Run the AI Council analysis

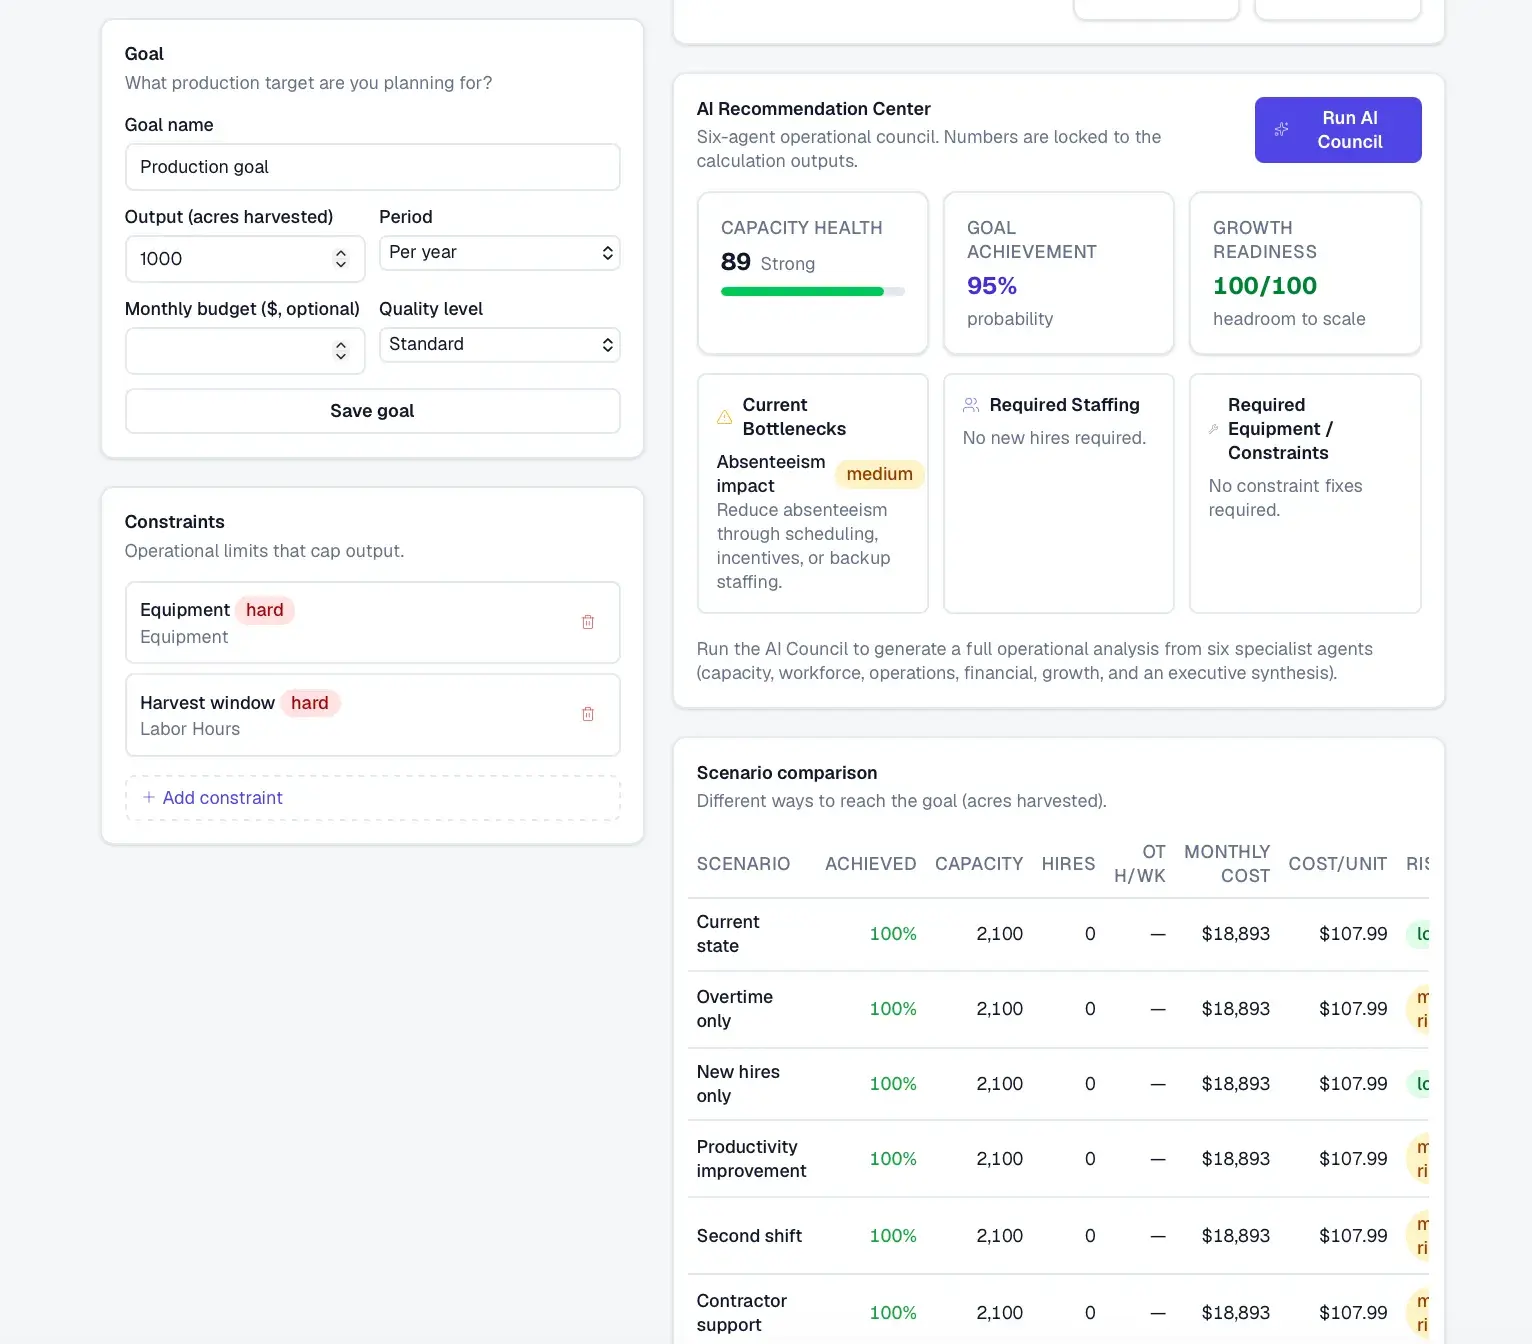[1338, 130]
